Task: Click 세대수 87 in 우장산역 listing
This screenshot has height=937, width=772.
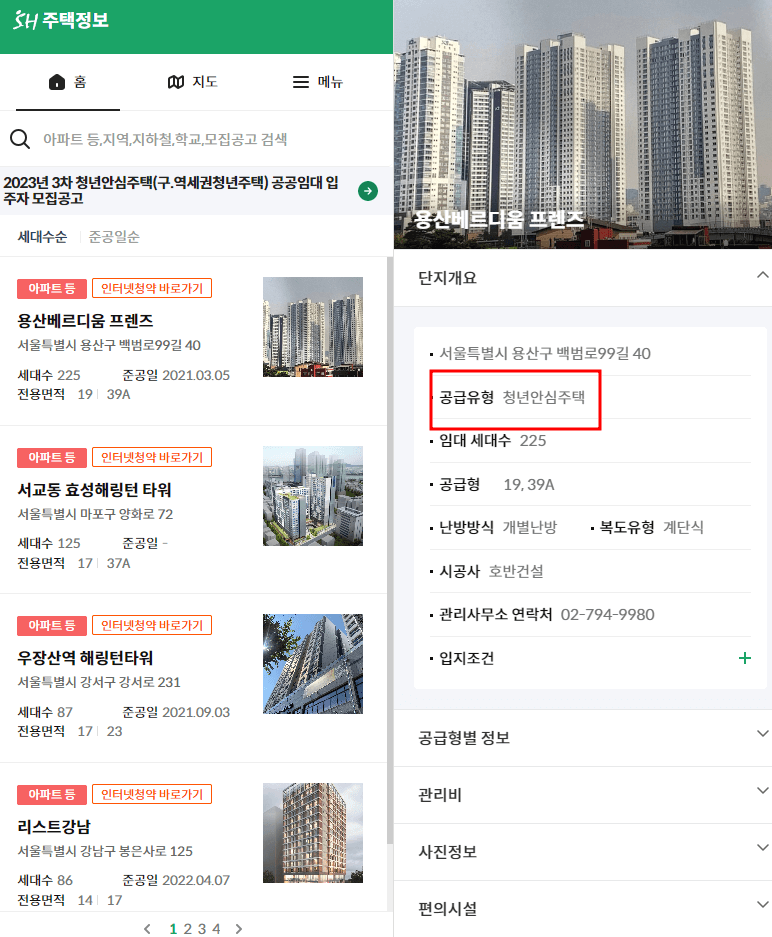Action: [x=45, y=712]
